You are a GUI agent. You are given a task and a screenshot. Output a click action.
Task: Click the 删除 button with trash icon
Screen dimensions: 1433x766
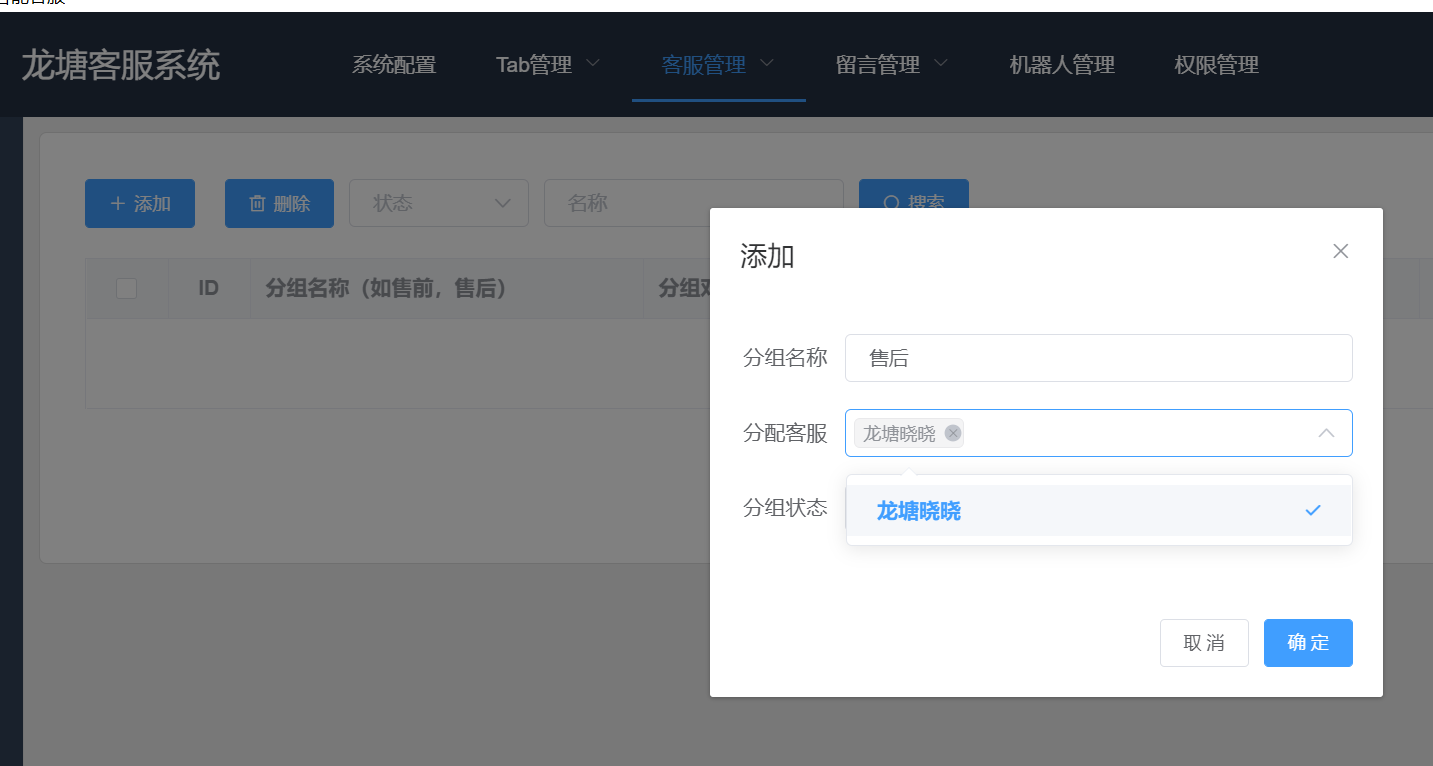[279, 204]
